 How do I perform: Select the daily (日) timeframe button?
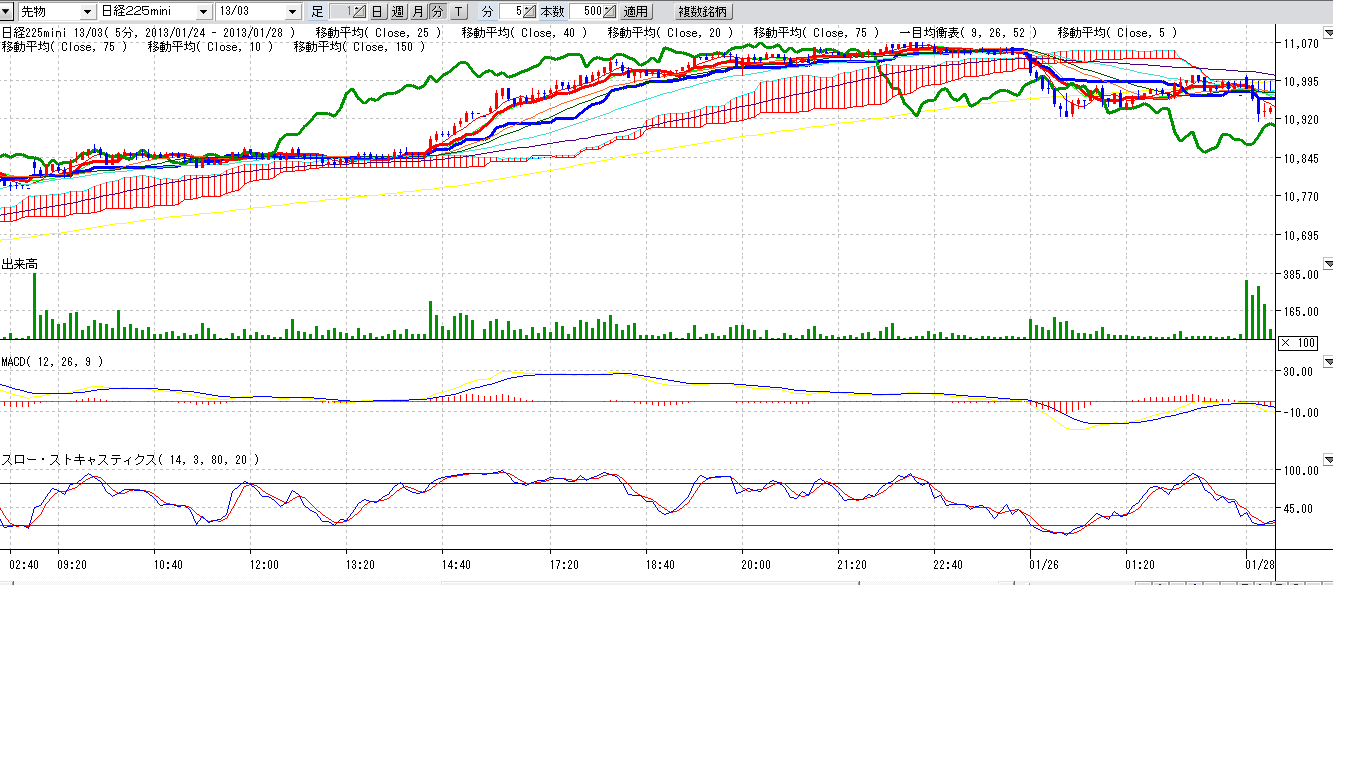pos(377,12)
